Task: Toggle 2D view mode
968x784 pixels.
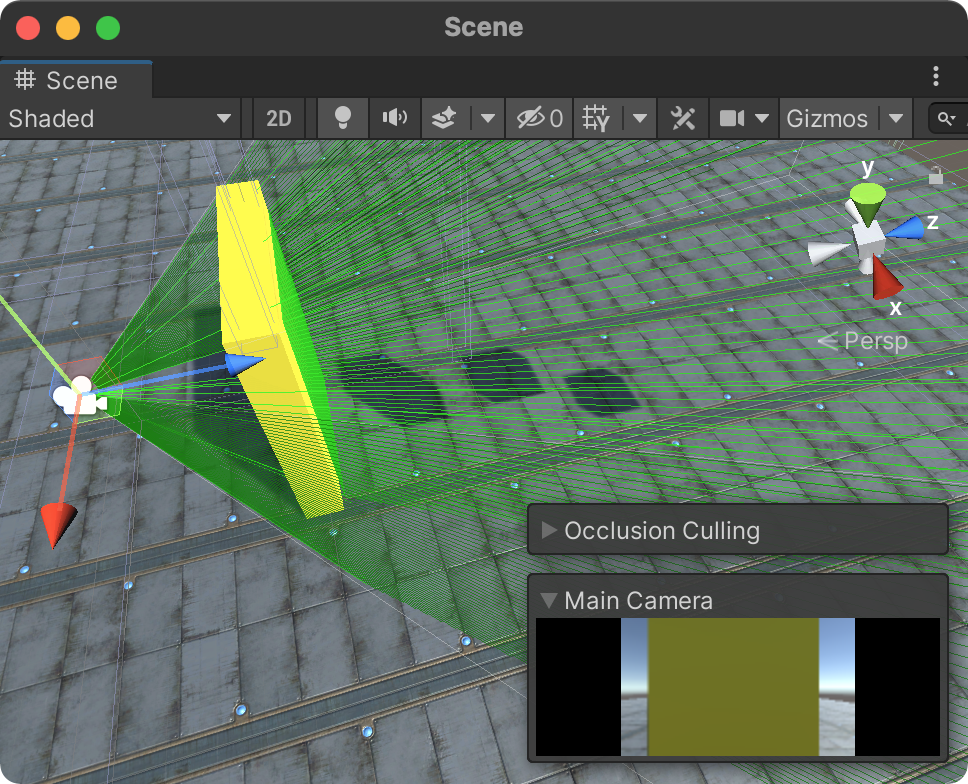Action: click(x=278, y=119)
